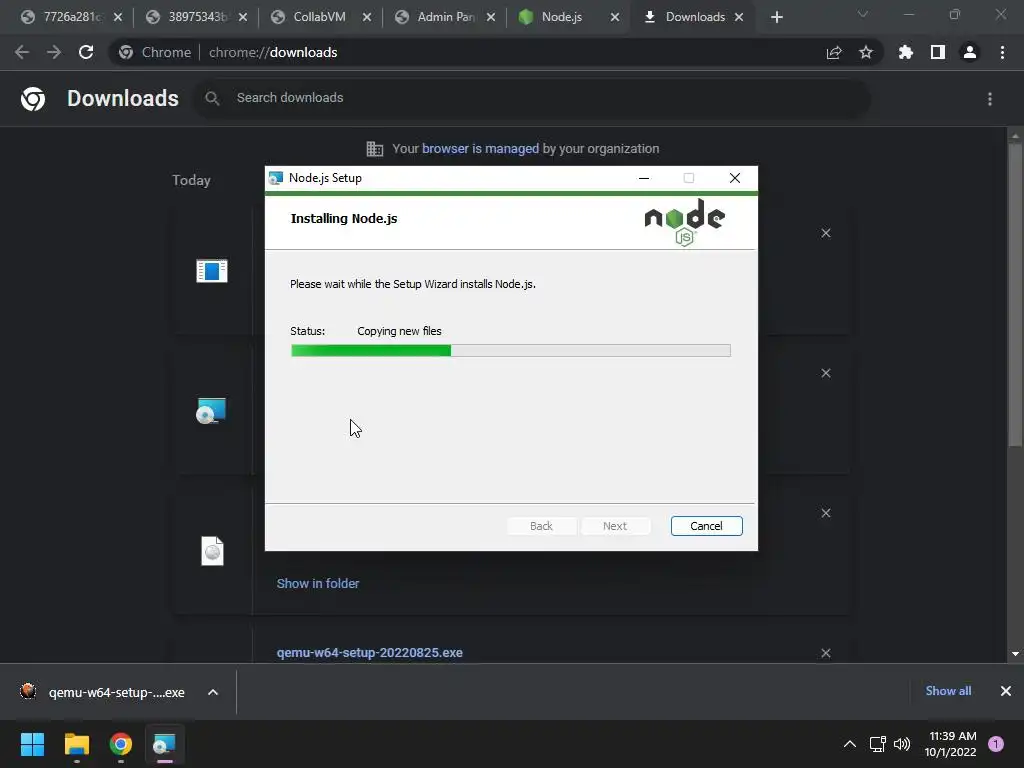Open network settings from the system tray

coord(878,744)
